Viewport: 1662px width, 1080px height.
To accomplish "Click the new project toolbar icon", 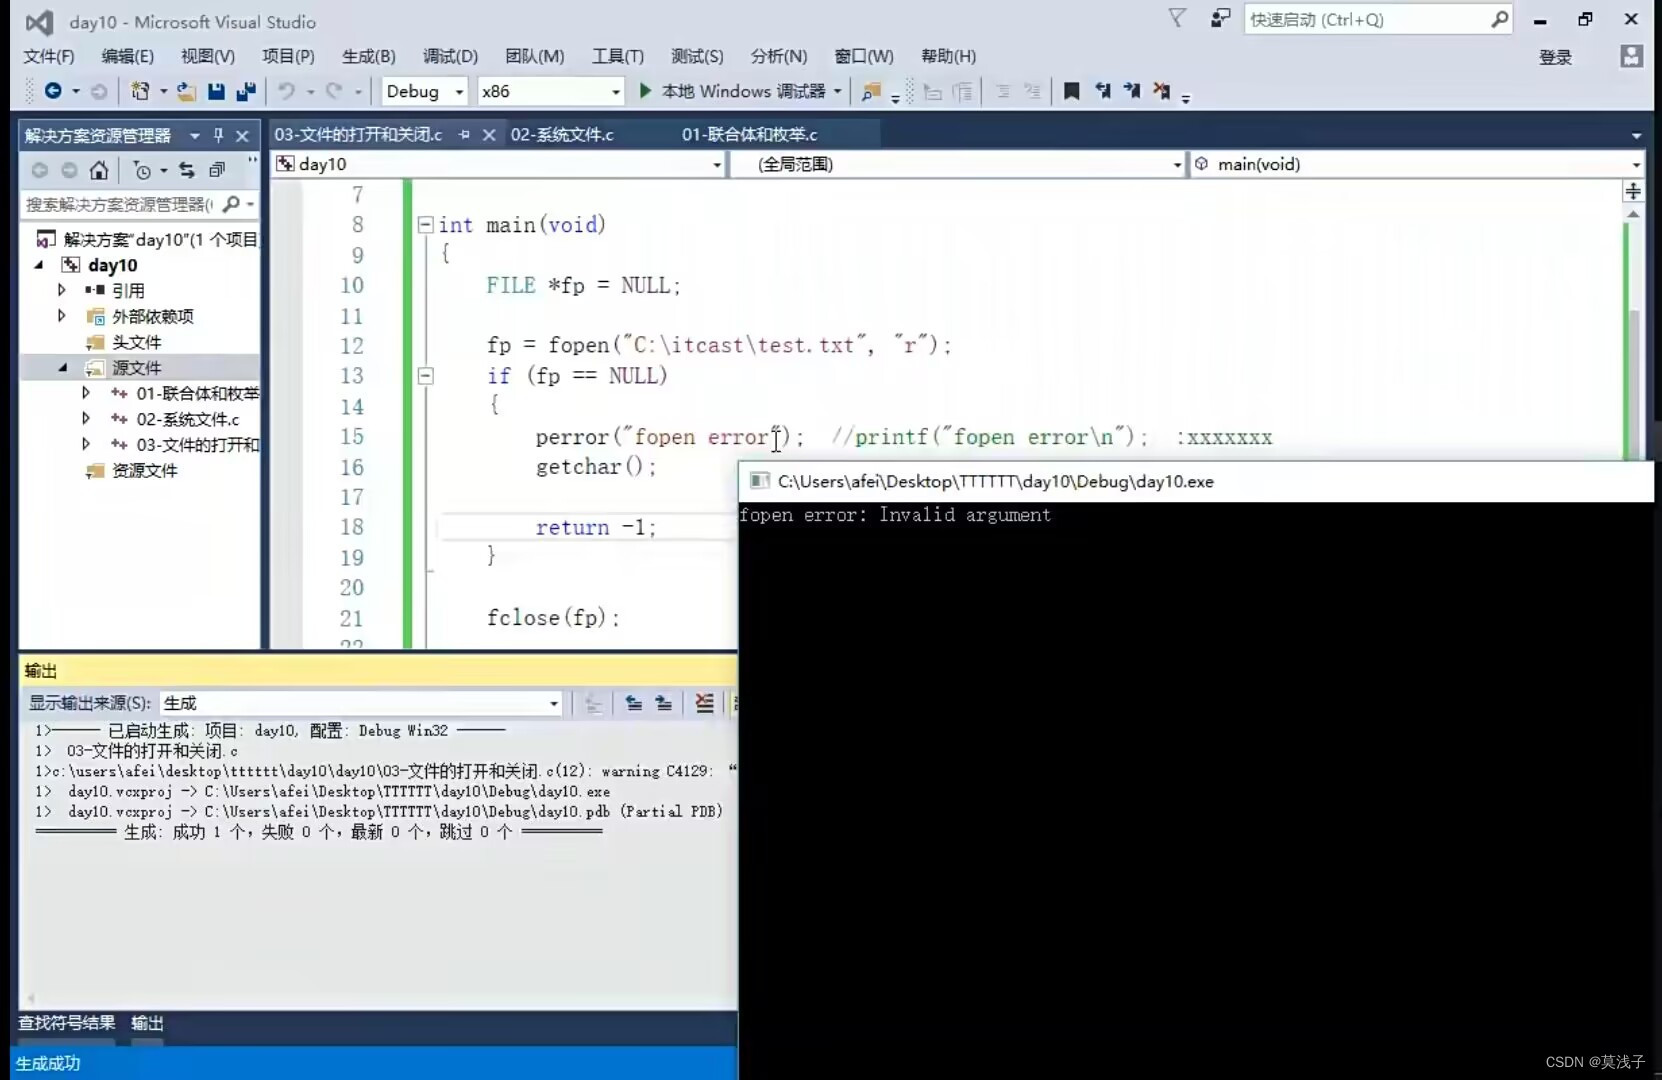I will click(140, 91).
